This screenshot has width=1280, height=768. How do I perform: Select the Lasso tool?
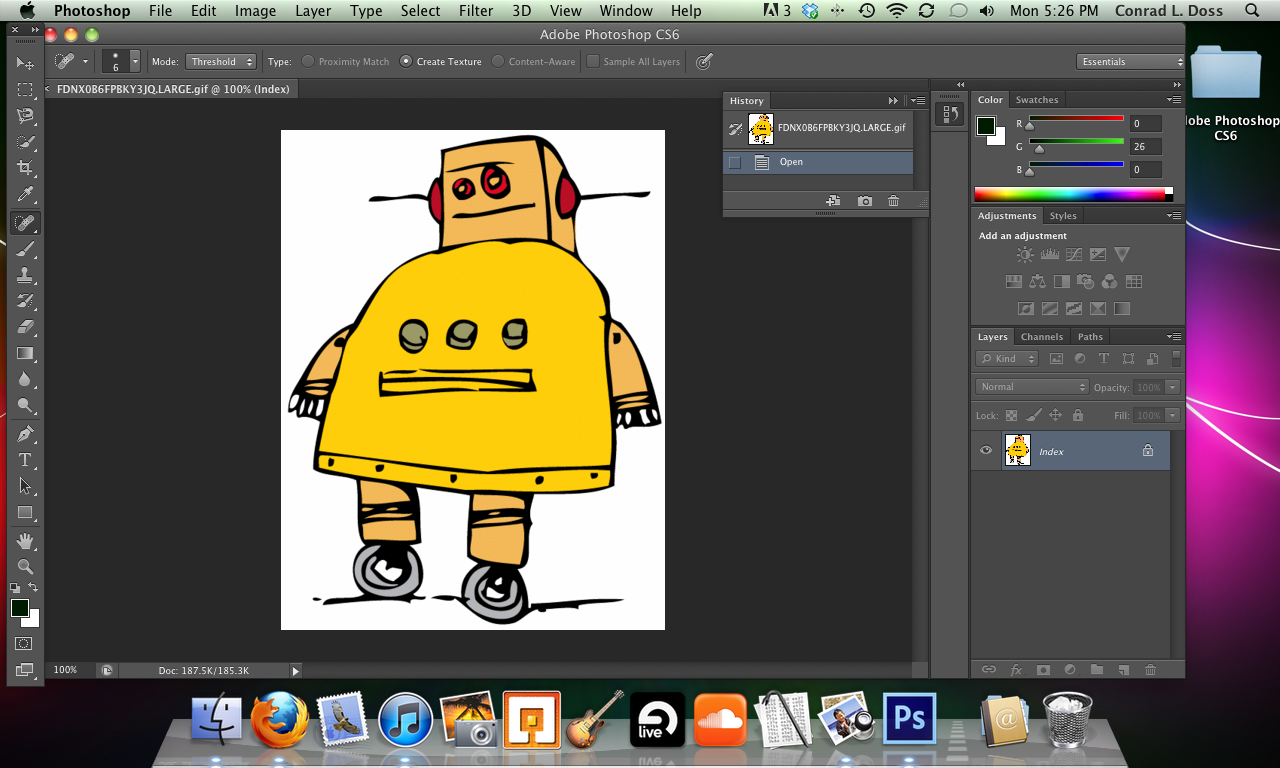pos(25,116)
